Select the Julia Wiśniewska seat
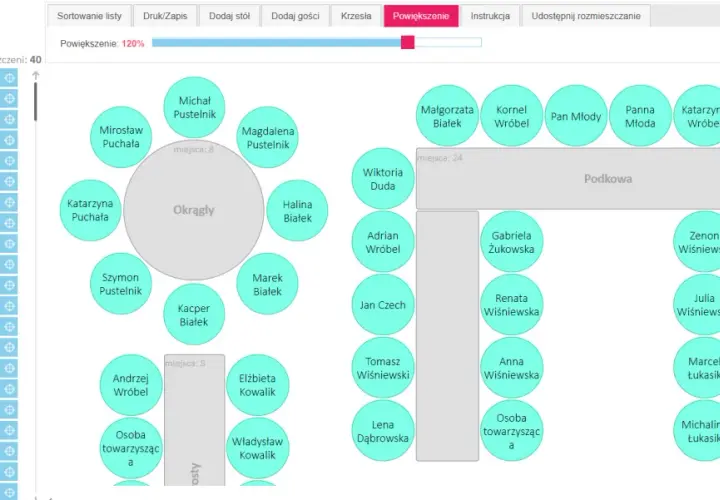Screen dimensions: 720x500 coord(699,305)
